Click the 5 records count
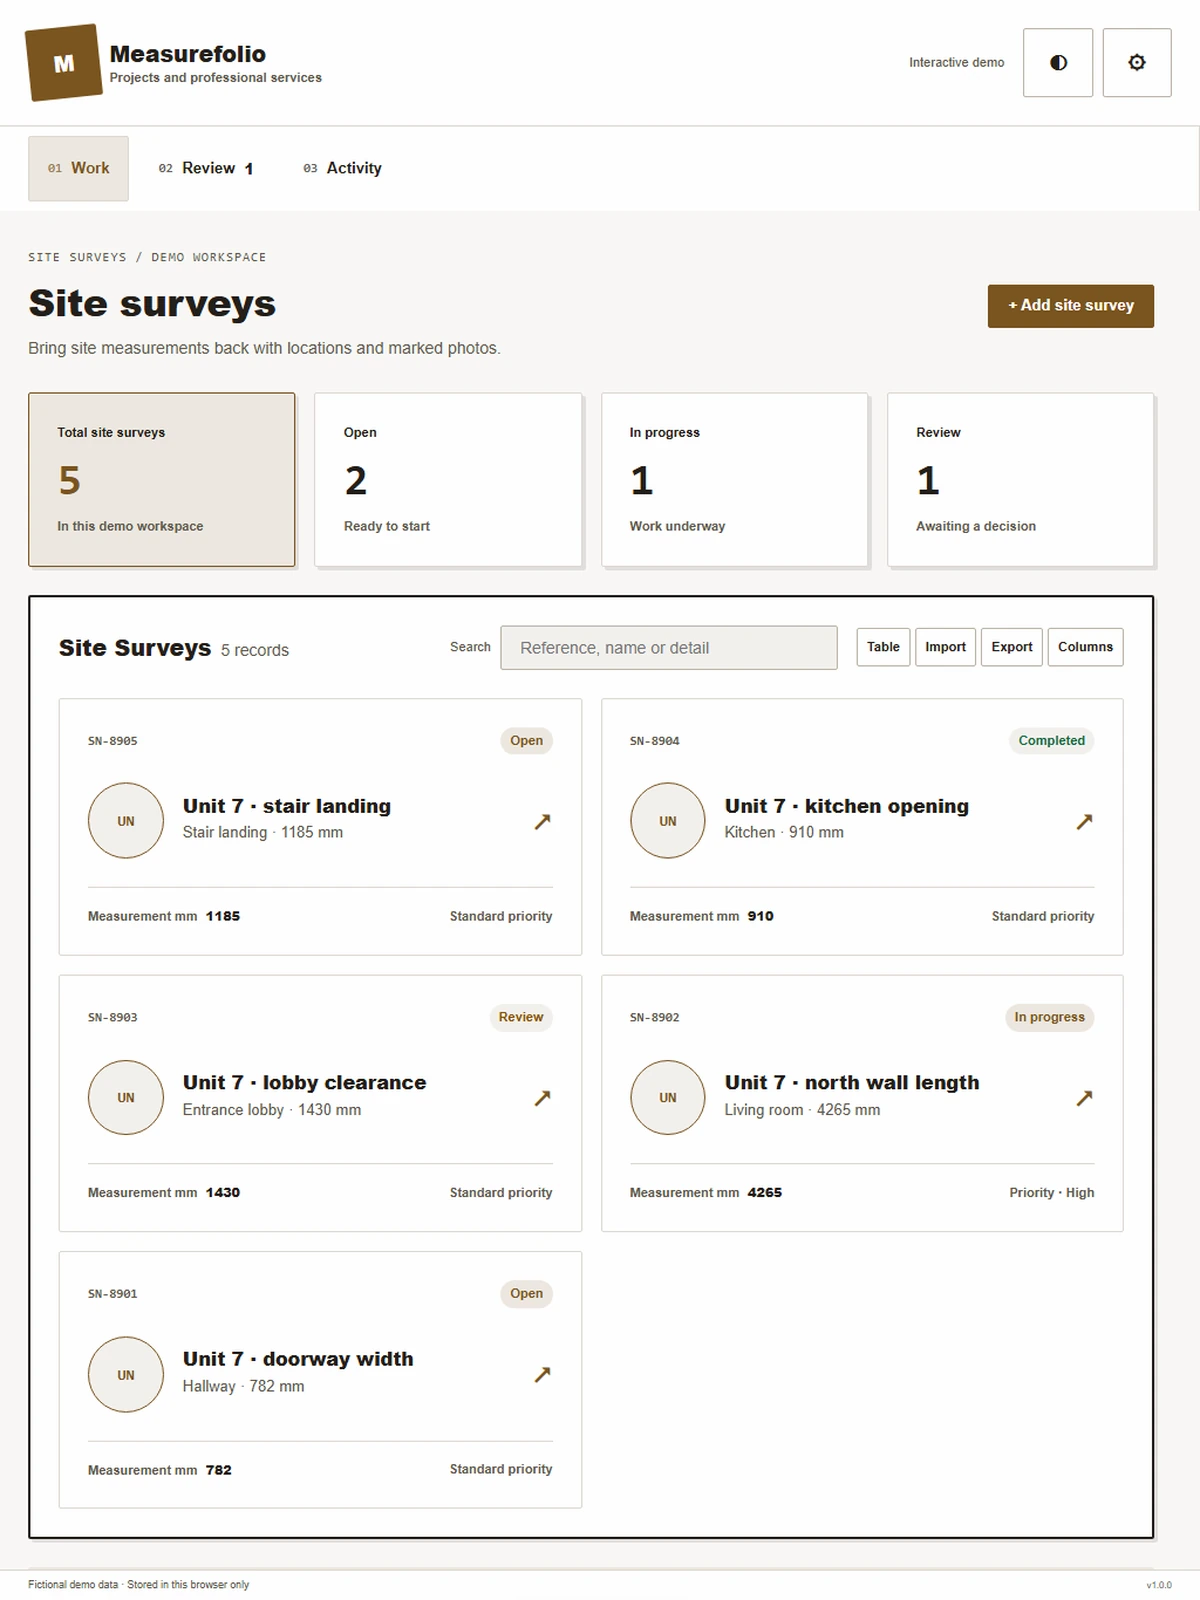 [255, 650]
